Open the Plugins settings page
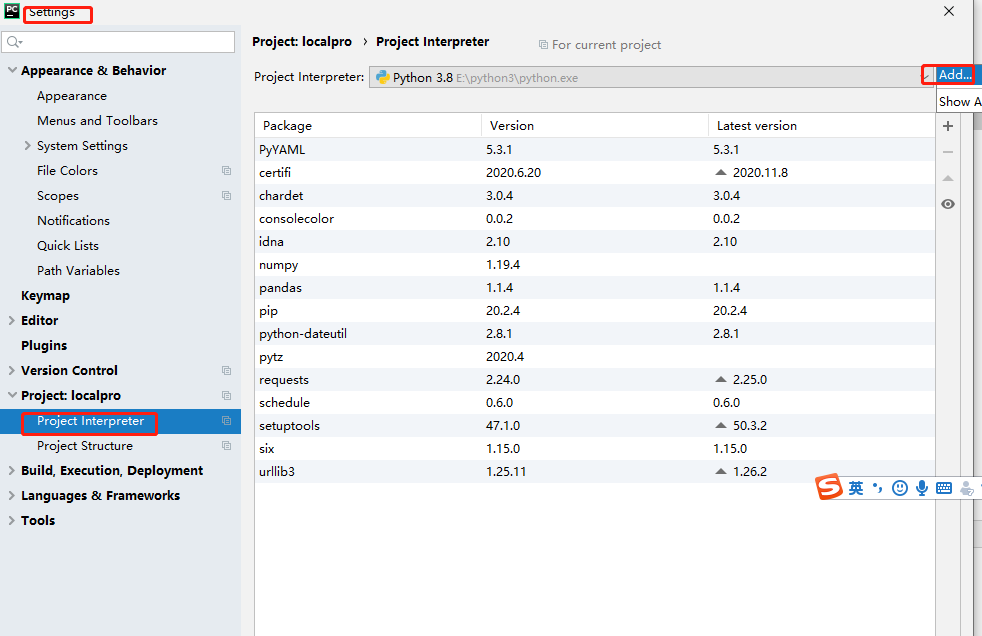This screenshot has height=636, width=982. pyautogui.click(x=44, y=346)
